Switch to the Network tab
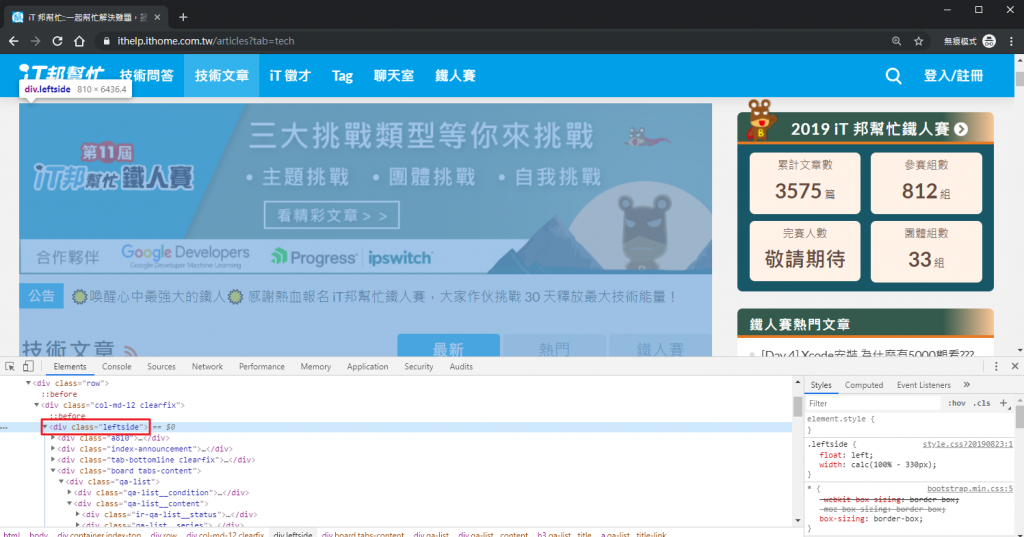 pyautogui.click(x=207, y=366)
